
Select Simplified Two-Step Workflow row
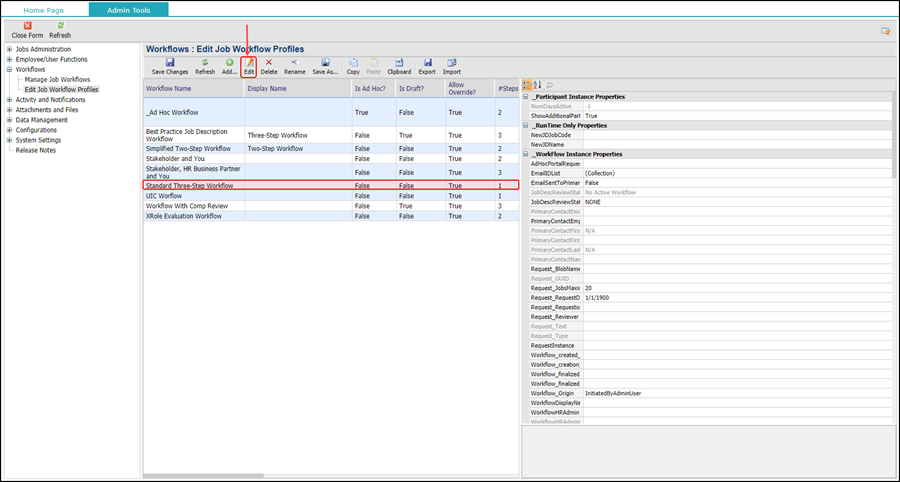tap(331, 149)
